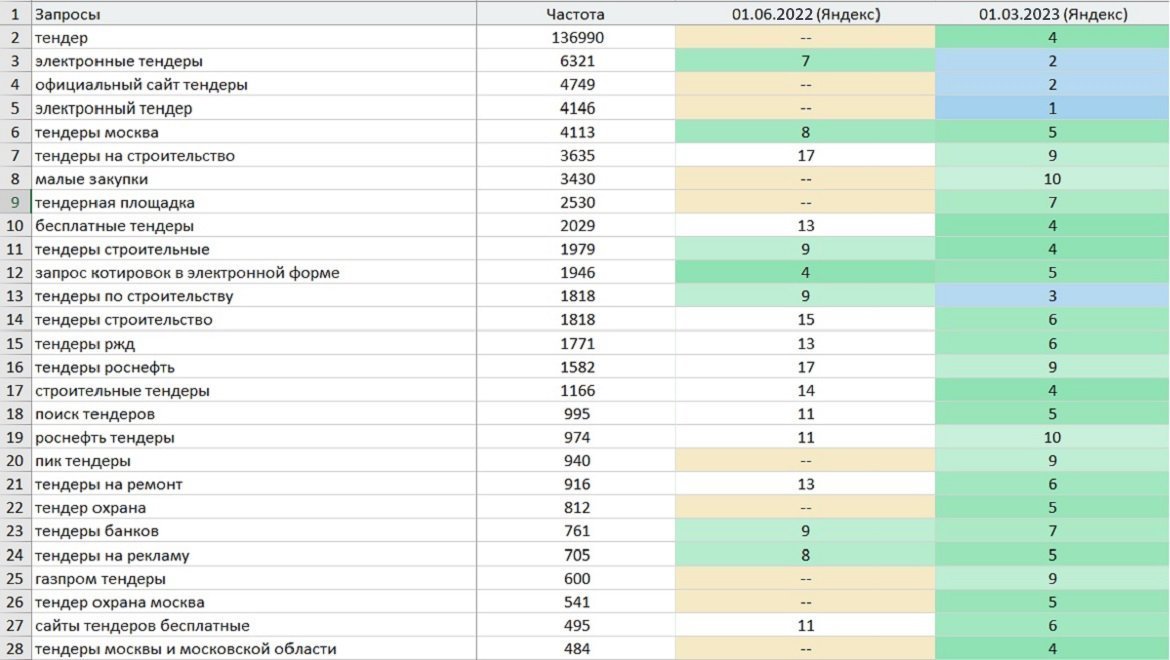Select cell 'тендеры роснефть'
This screenshot has width=1170, height=660.
coord(254,367)
